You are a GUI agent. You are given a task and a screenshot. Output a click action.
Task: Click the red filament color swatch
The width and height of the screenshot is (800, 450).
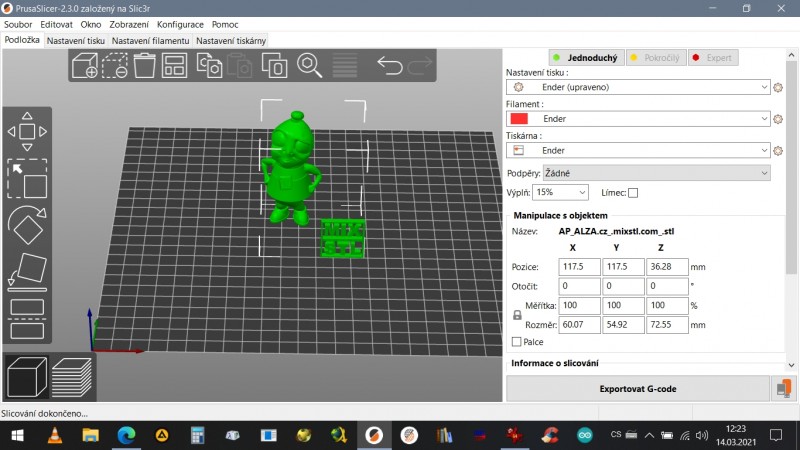point(519,119)
